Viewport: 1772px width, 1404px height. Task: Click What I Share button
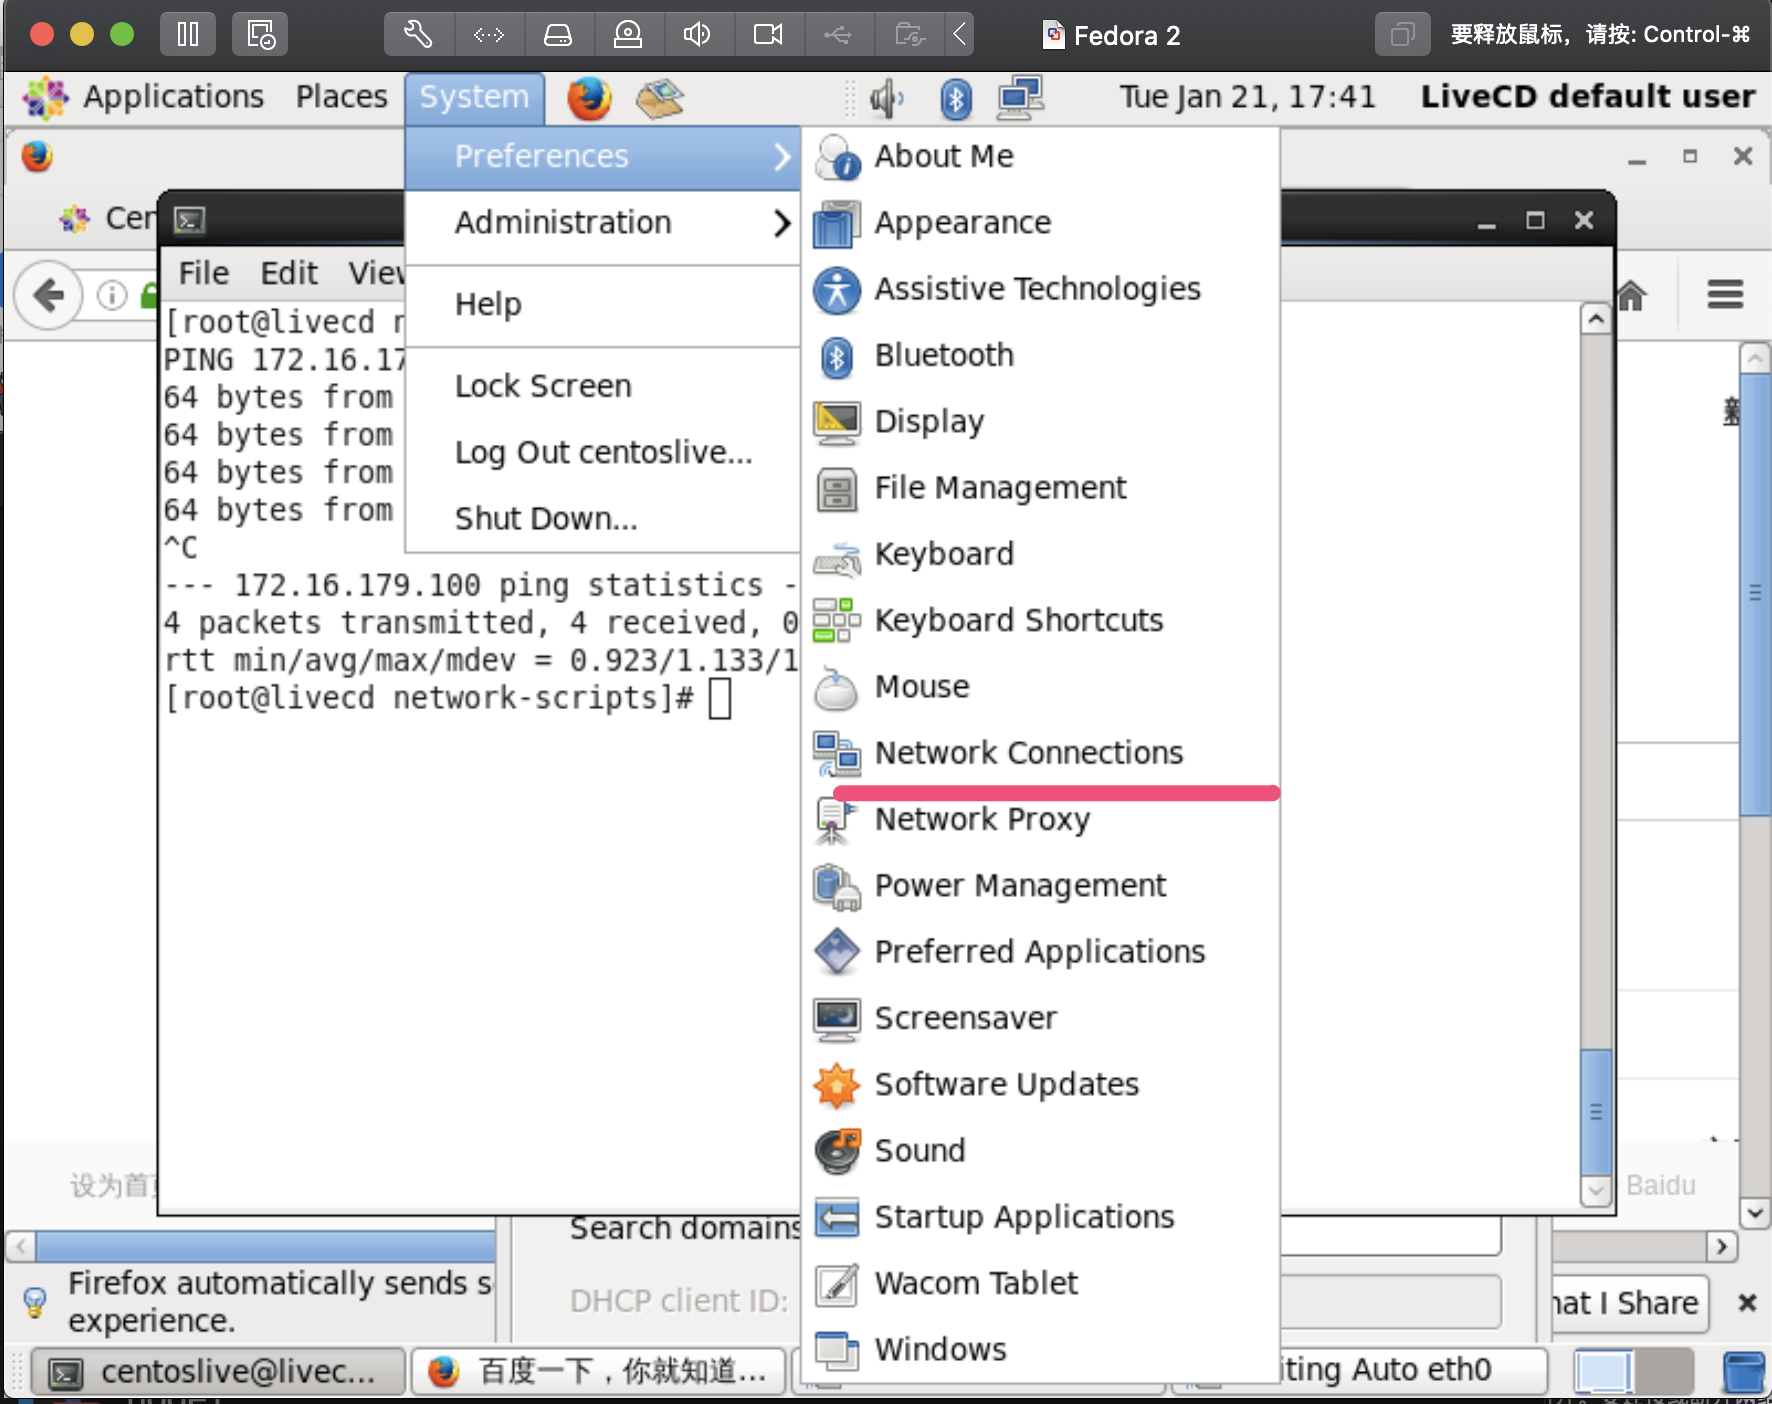pyautogui.click(x=1630, y=1303)
